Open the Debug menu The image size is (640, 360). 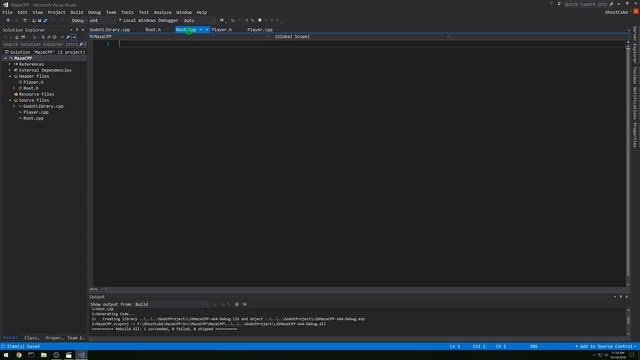94,12
